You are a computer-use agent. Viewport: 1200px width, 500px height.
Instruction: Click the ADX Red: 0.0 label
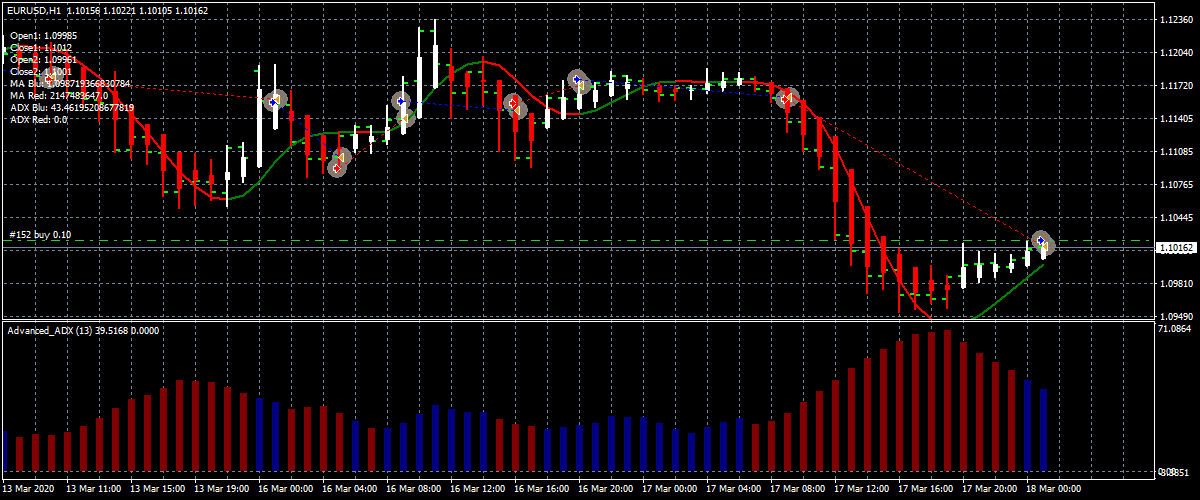pyautogui.click(x=39, y=119)
